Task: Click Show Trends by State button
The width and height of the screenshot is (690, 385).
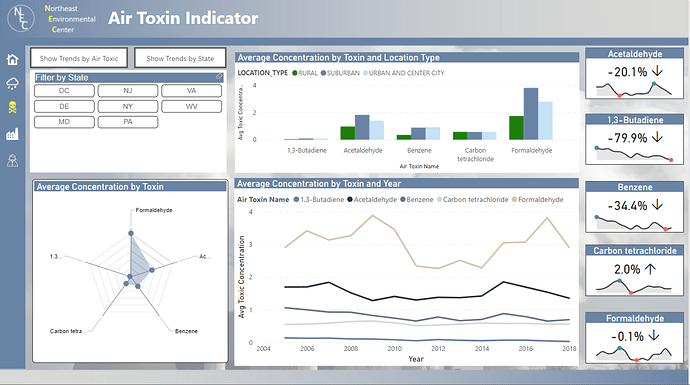Action: (x=180, y=58)
